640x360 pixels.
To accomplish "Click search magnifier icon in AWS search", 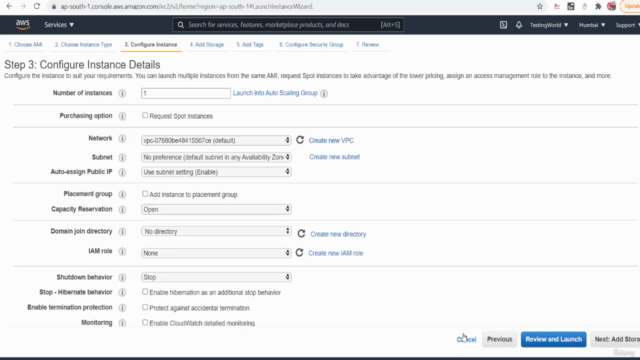I will tap(180, 25).
